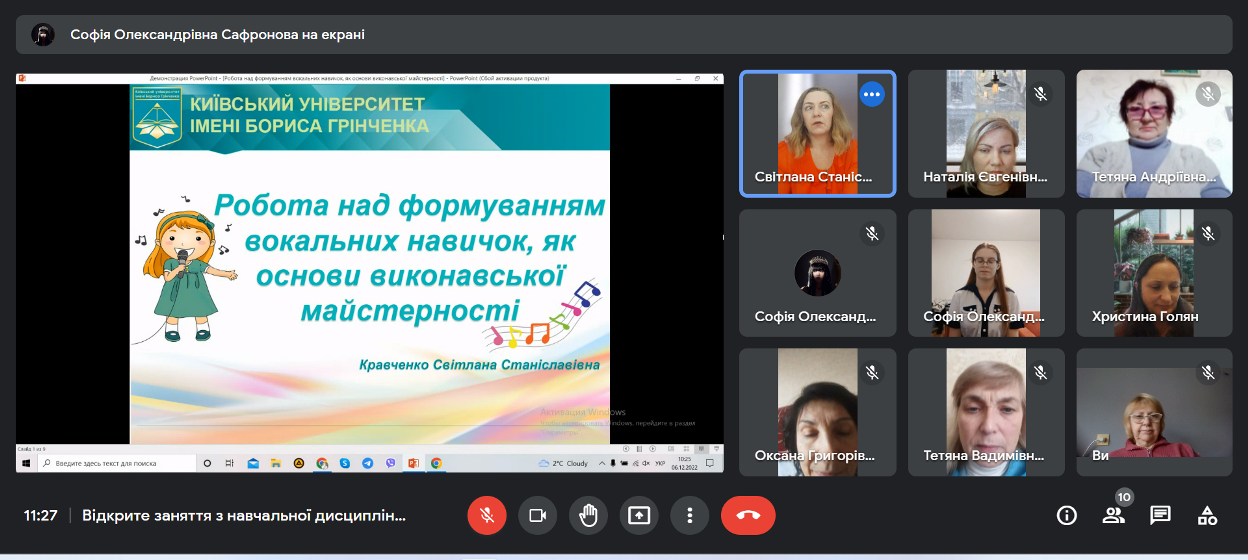Unmute the microphone in the call bar
The width and height of the screenshot is (1248, 560).
(486, 515)
